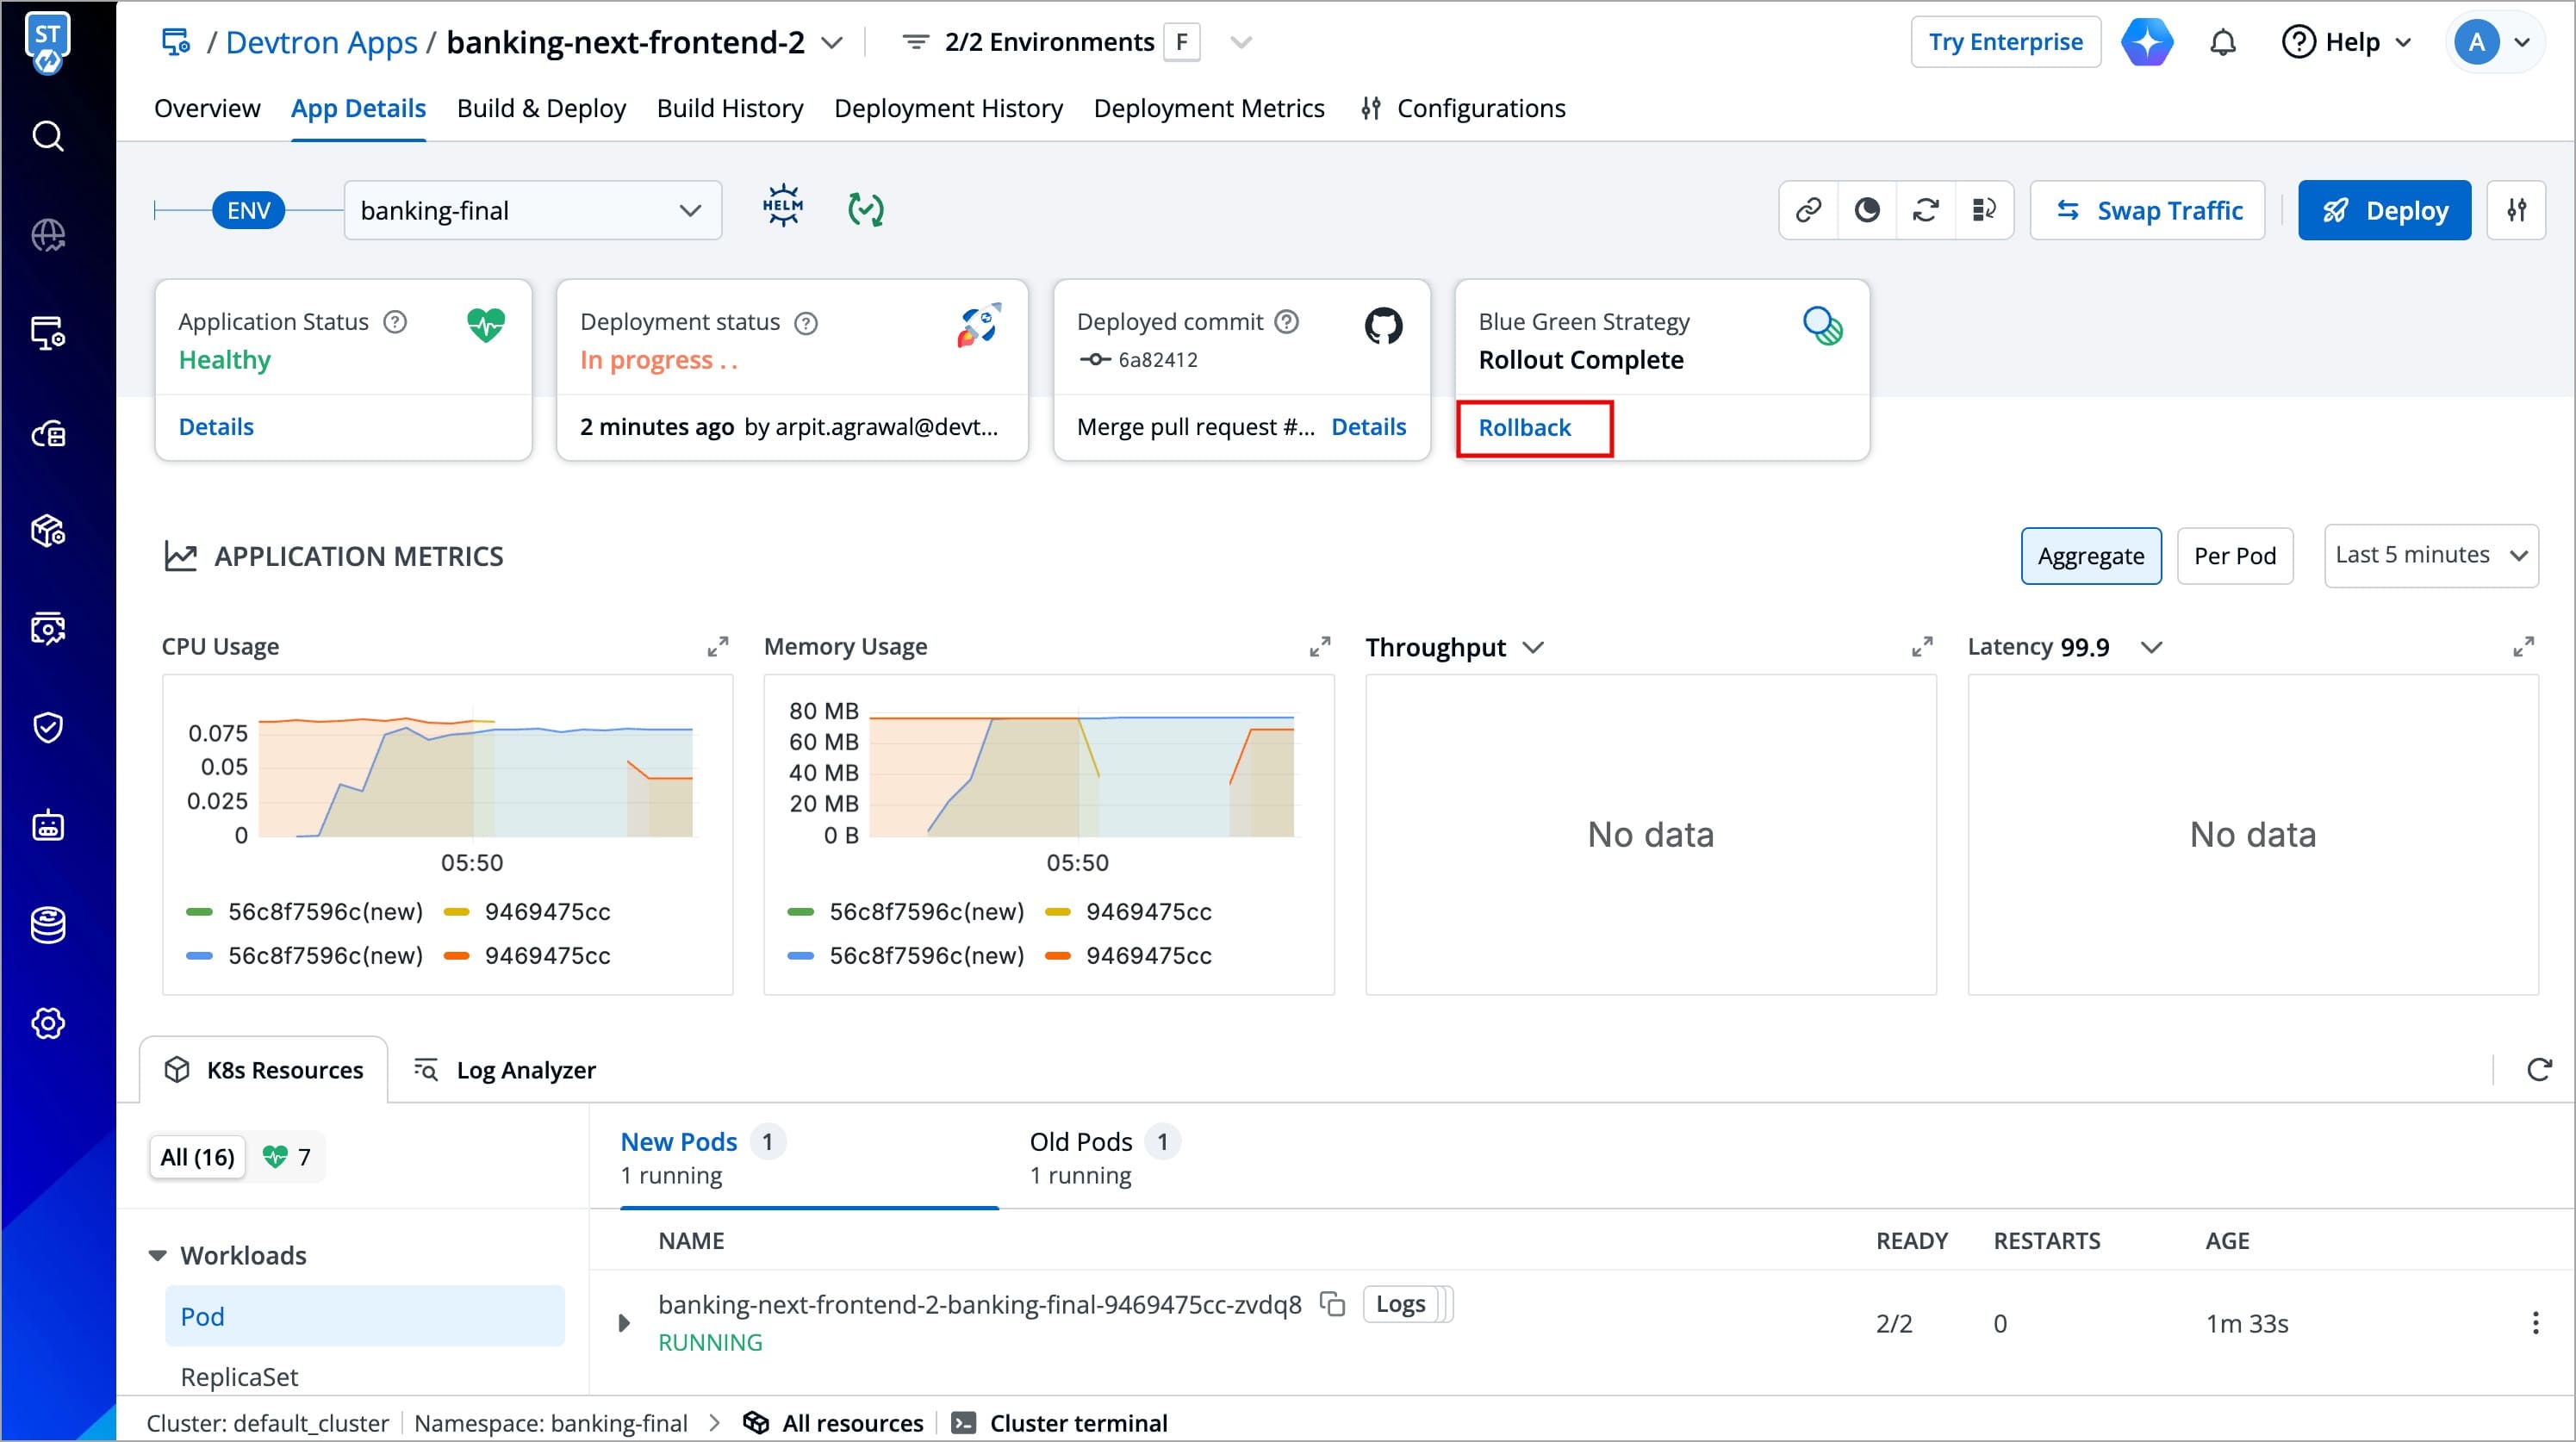This screenshot has height=1442, width=2576.
Task: Copy the pod name with copy icon
Action: [1332, 1304]
